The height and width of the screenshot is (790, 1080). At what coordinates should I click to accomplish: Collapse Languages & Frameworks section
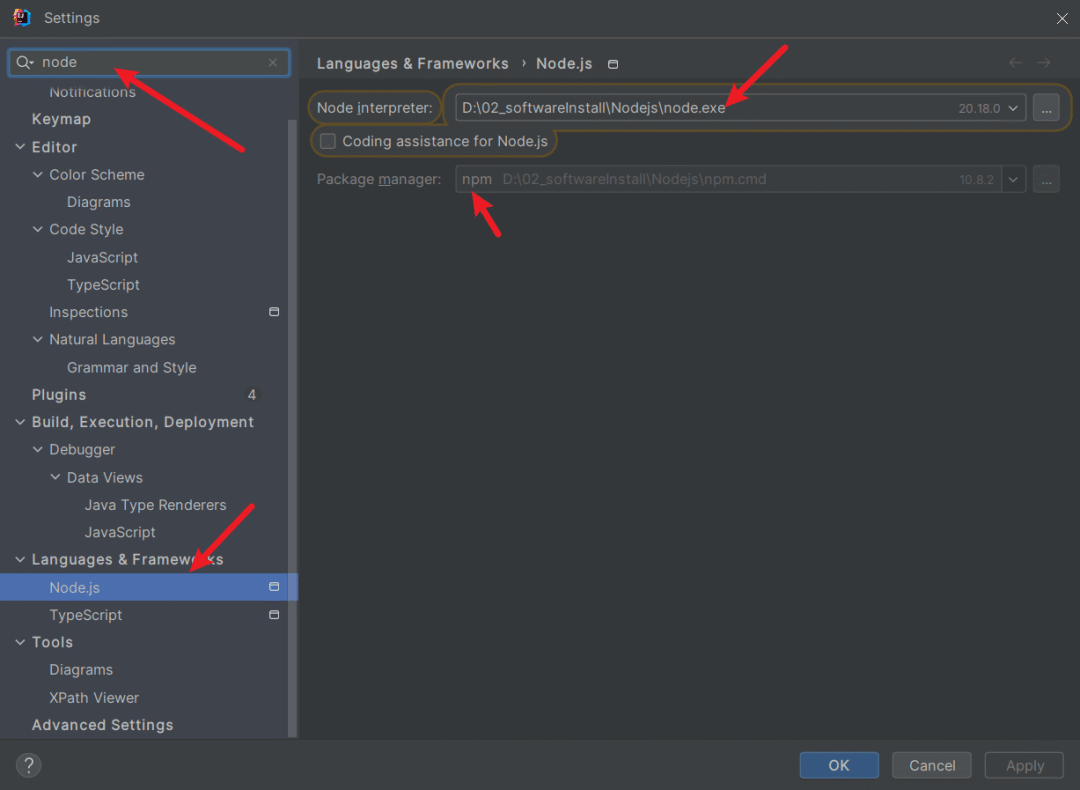click(20, 559)
